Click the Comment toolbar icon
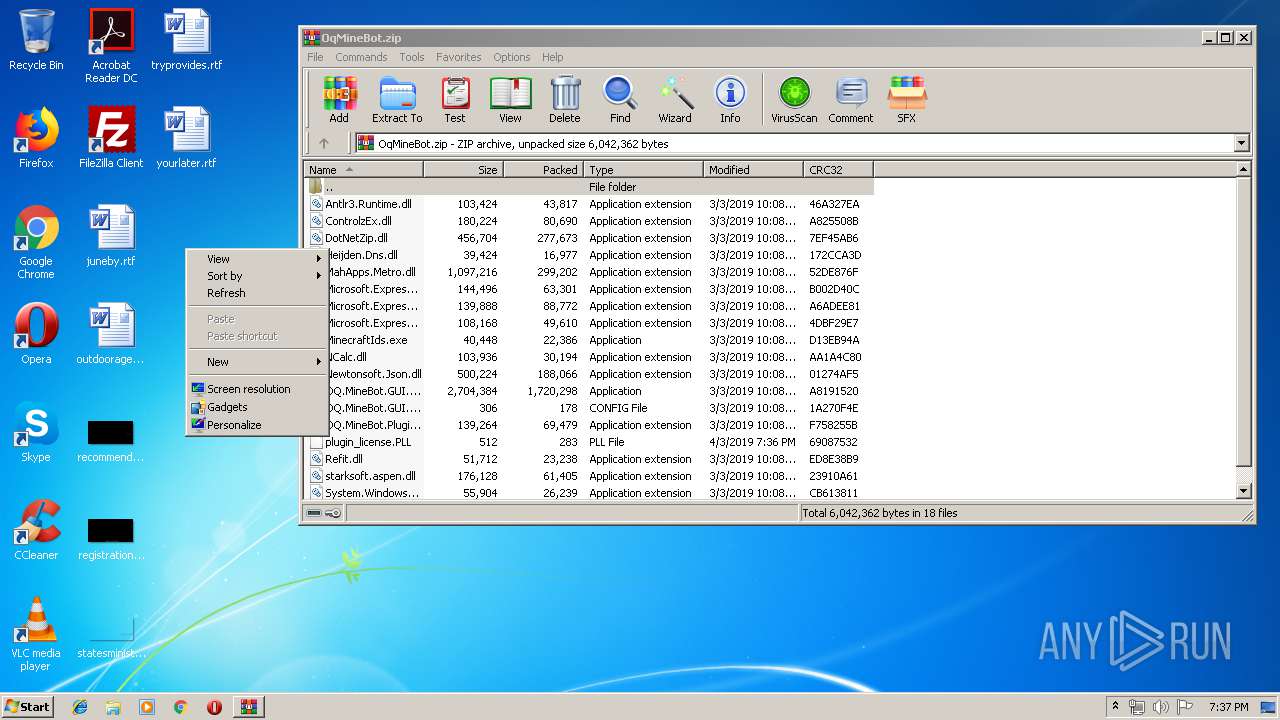 pos(851,100)
